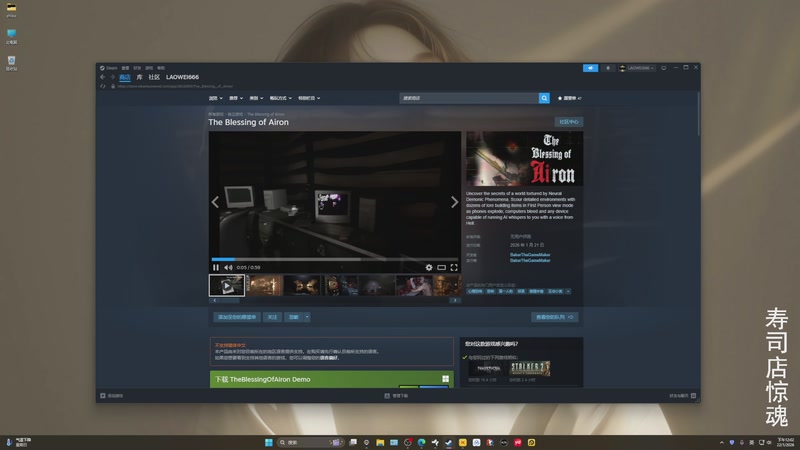Open the Community Hub button

click(569, 122)
